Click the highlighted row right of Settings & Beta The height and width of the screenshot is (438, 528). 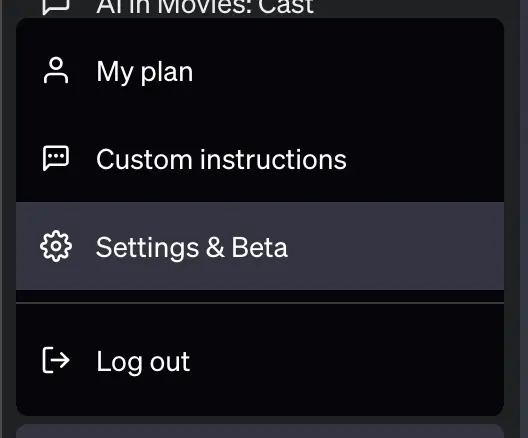click(396, 246)
